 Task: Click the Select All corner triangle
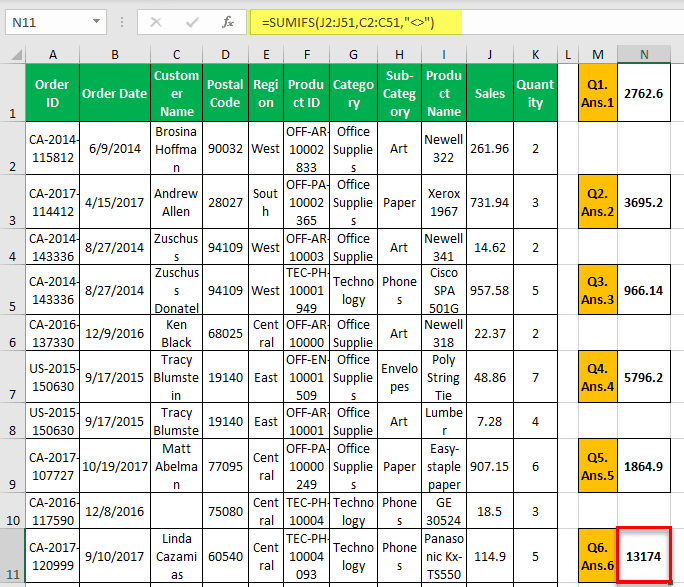click(17, 55)
